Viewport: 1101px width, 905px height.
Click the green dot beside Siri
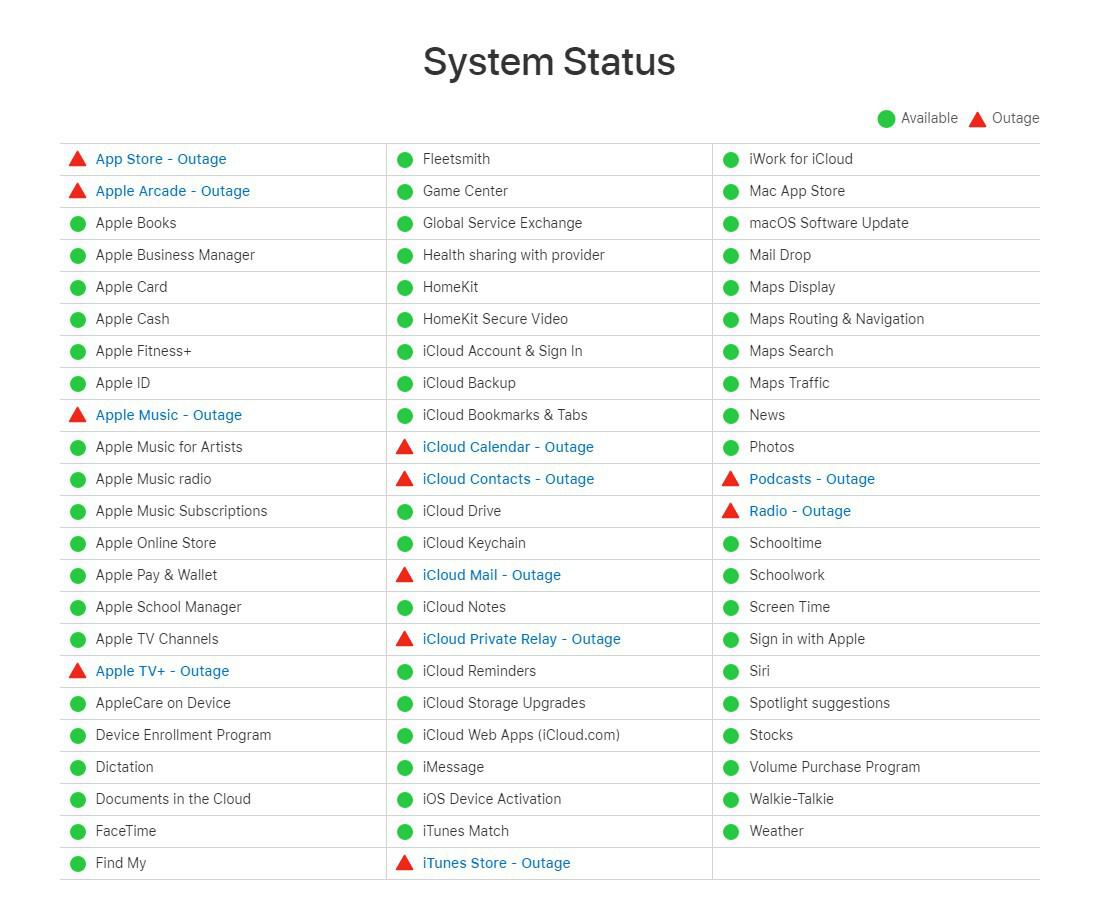pyautogui.click(x=731, y=671)
